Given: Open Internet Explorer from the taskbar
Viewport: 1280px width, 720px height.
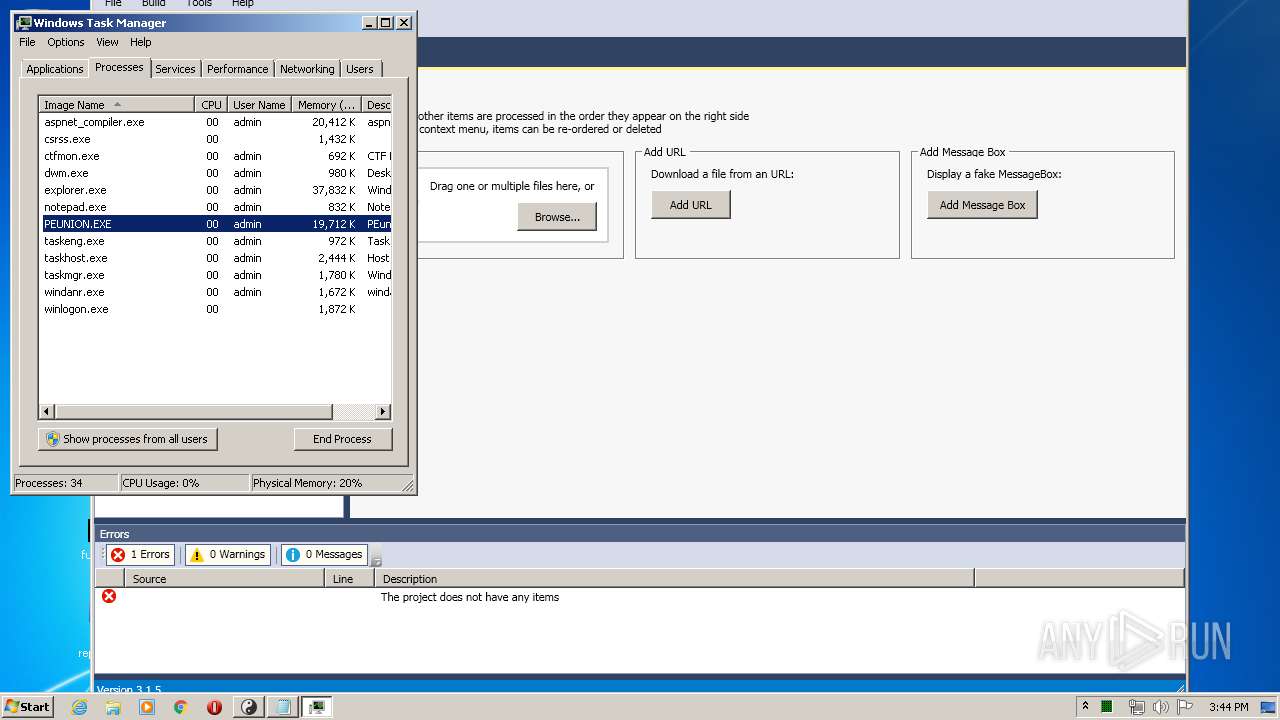Looking at the screenshot, I should click(80, 707).
